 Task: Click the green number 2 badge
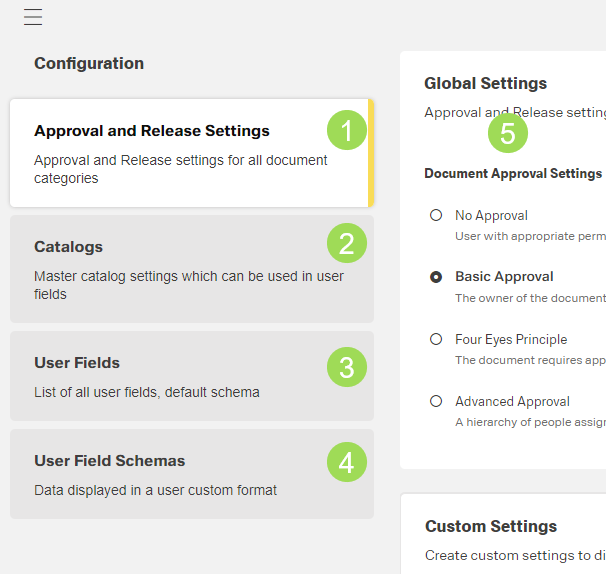coord(347,243)
